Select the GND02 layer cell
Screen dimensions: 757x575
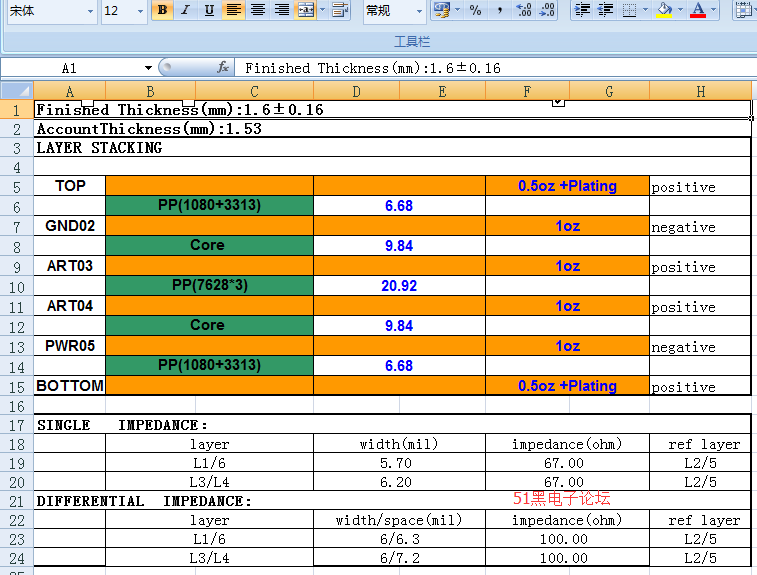[x=70, y=225]
